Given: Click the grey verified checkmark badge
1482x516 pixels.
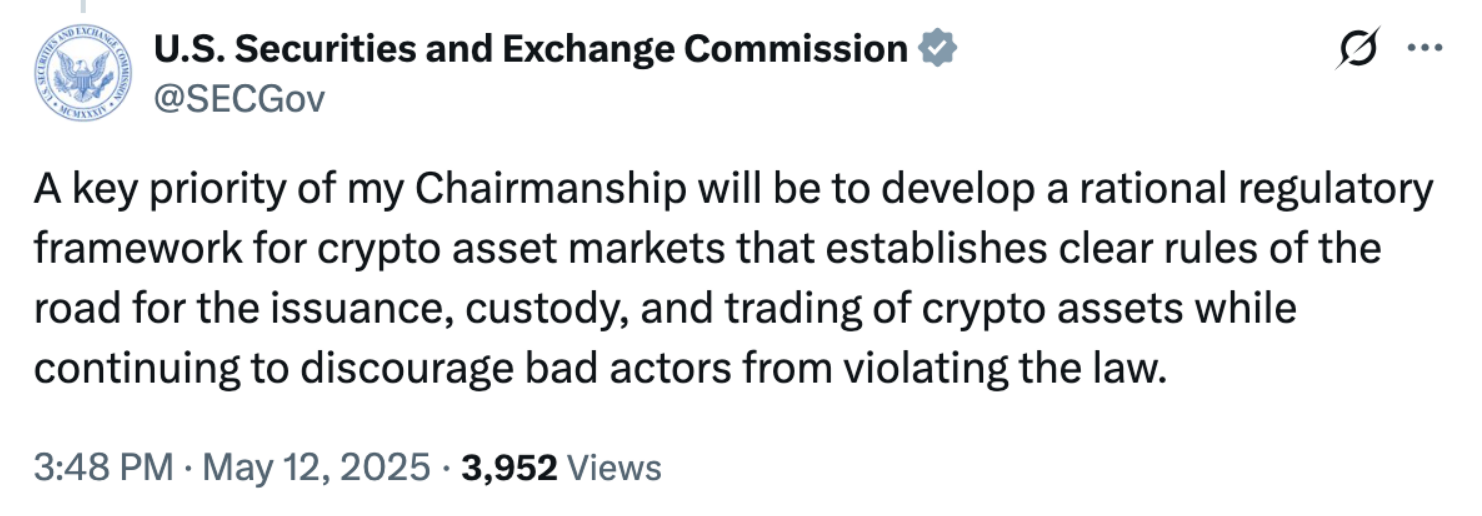Looking at the screenshot, I should pyautogui.click(x=937, y=48).
